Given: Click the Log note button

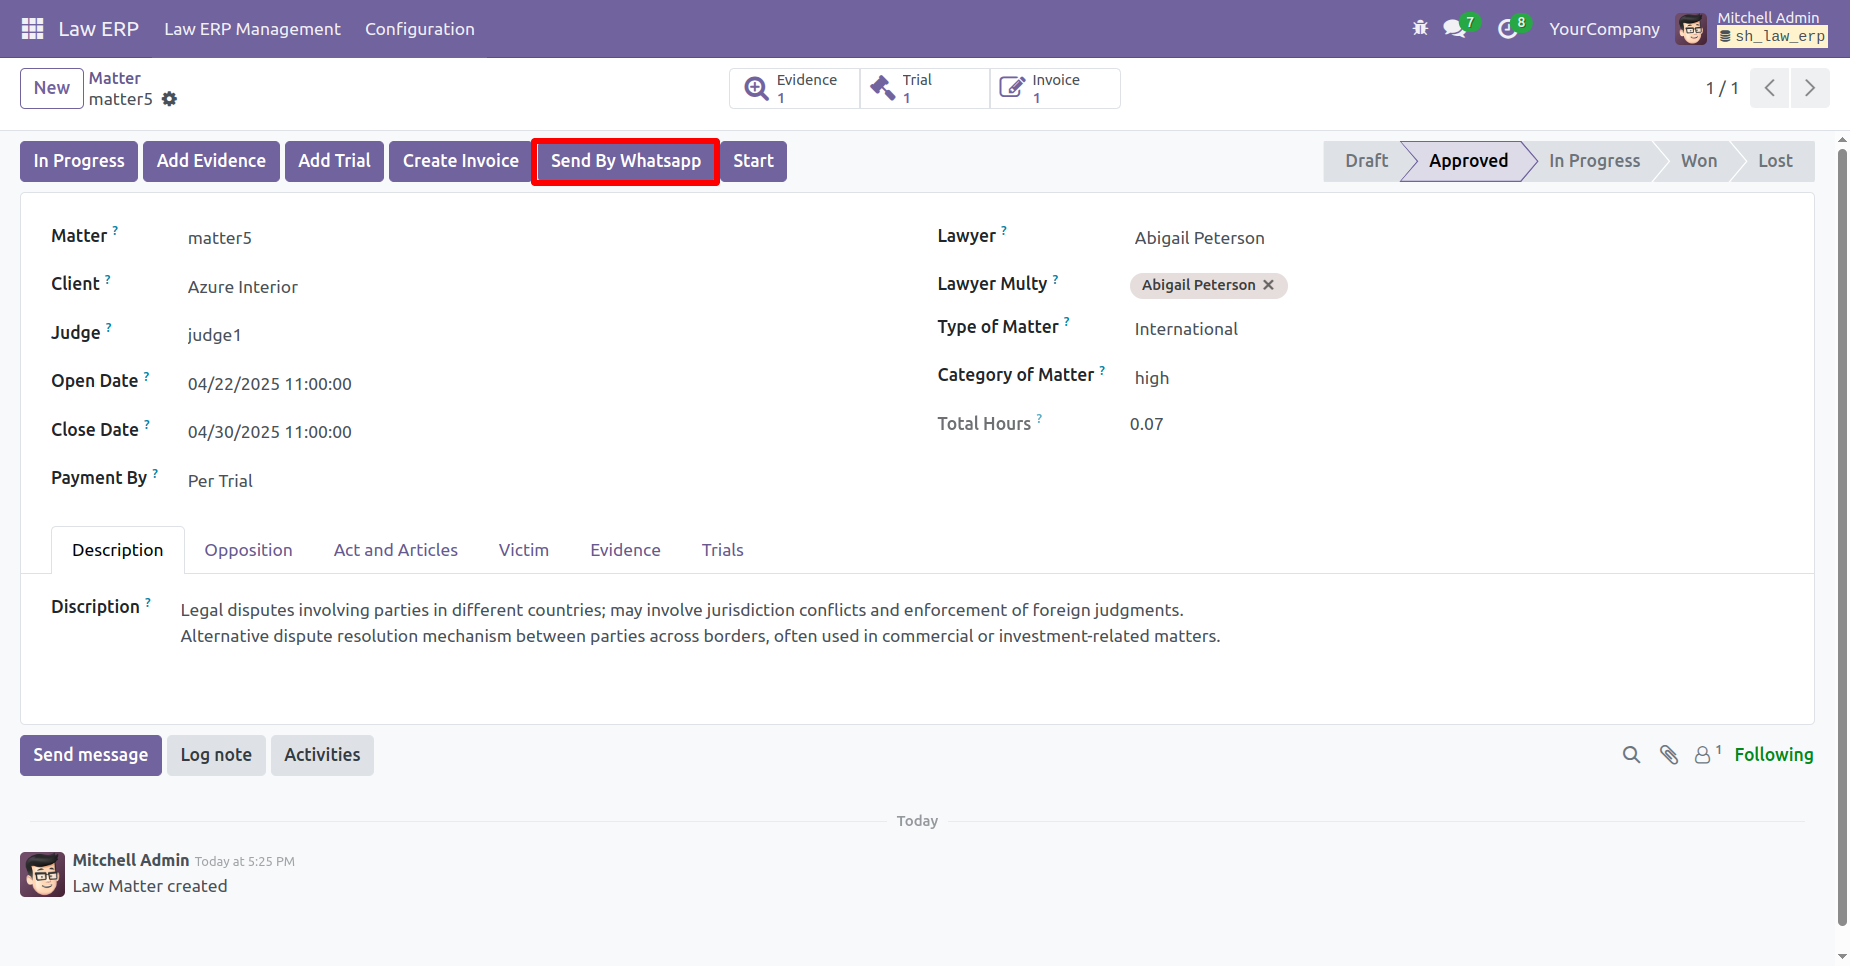Looking at the screenshot, I should (x=216, y=755).
